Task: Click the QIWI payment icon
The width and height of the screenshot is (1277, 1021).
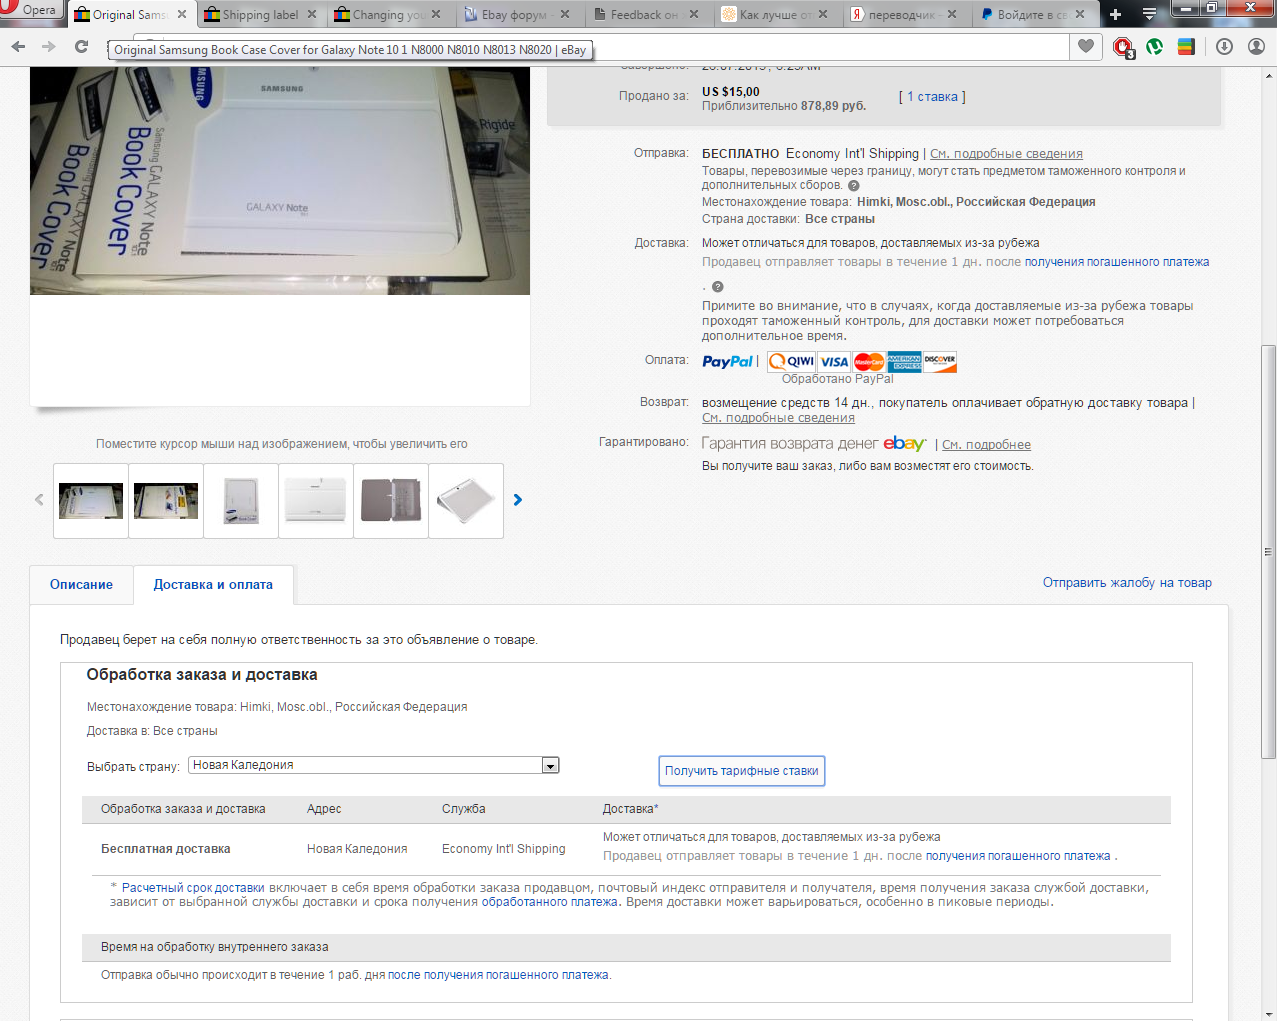Action: (791, 362)
